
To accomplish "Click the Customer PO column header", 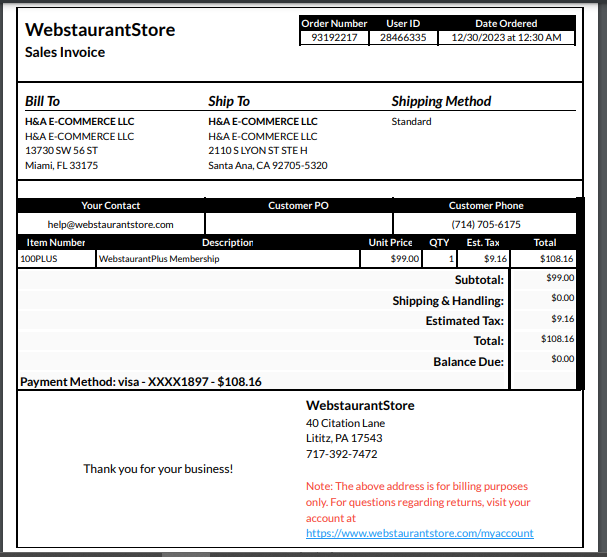I will click(x=298, y=206).
